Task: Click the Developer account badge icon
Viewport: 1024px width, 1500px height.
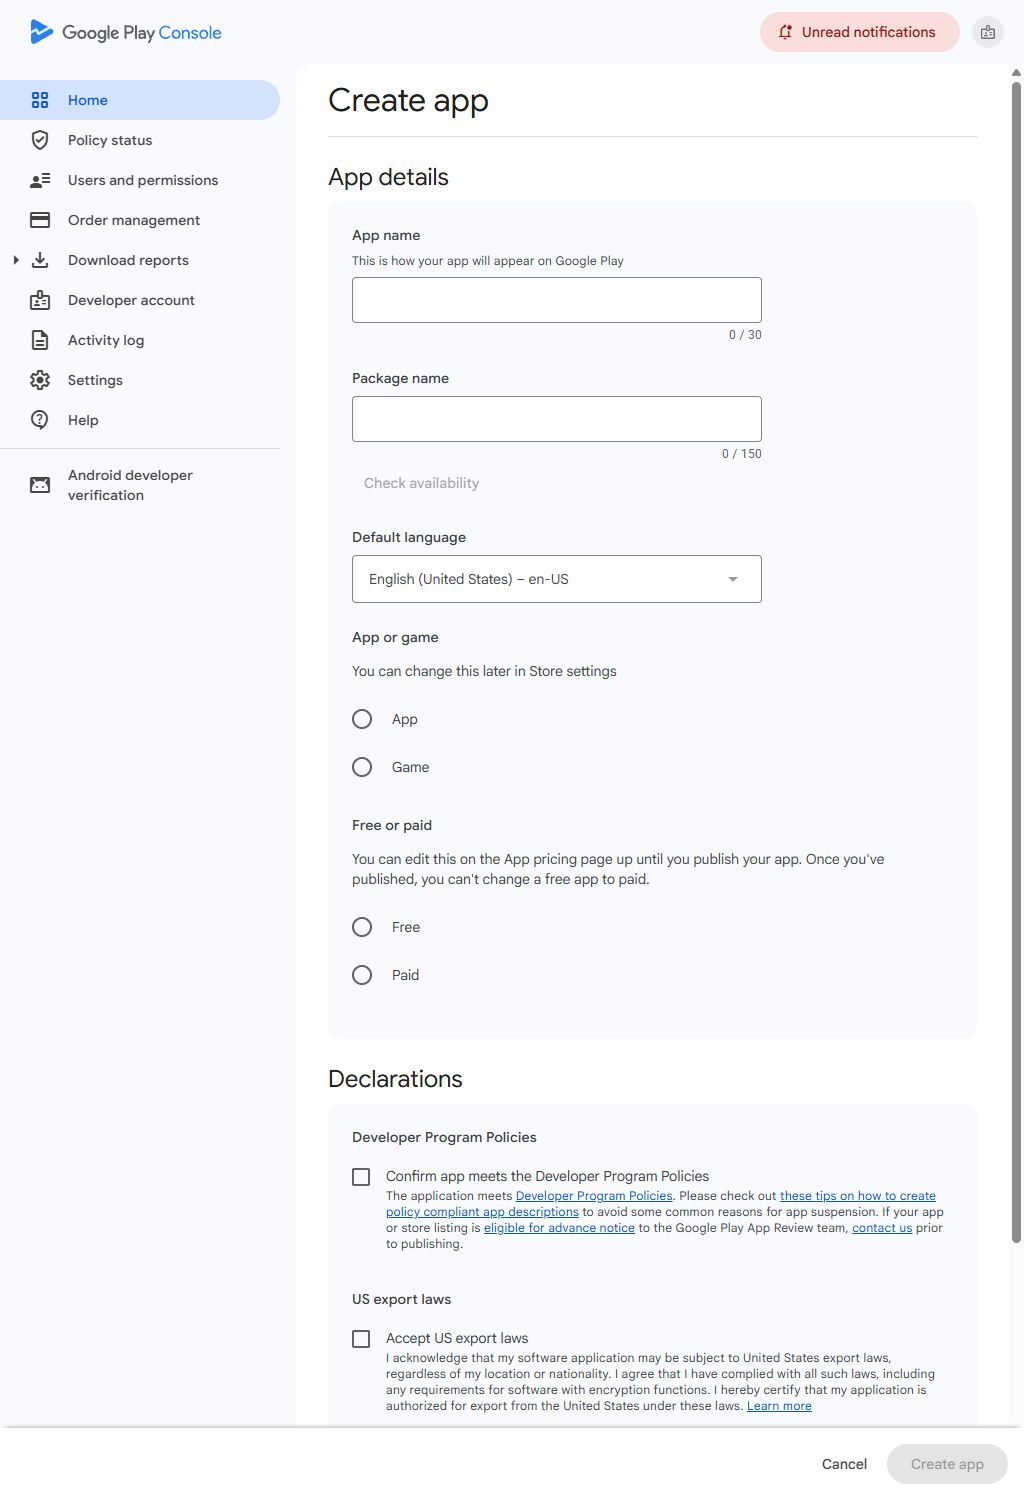Action: (x=40, y=300)
